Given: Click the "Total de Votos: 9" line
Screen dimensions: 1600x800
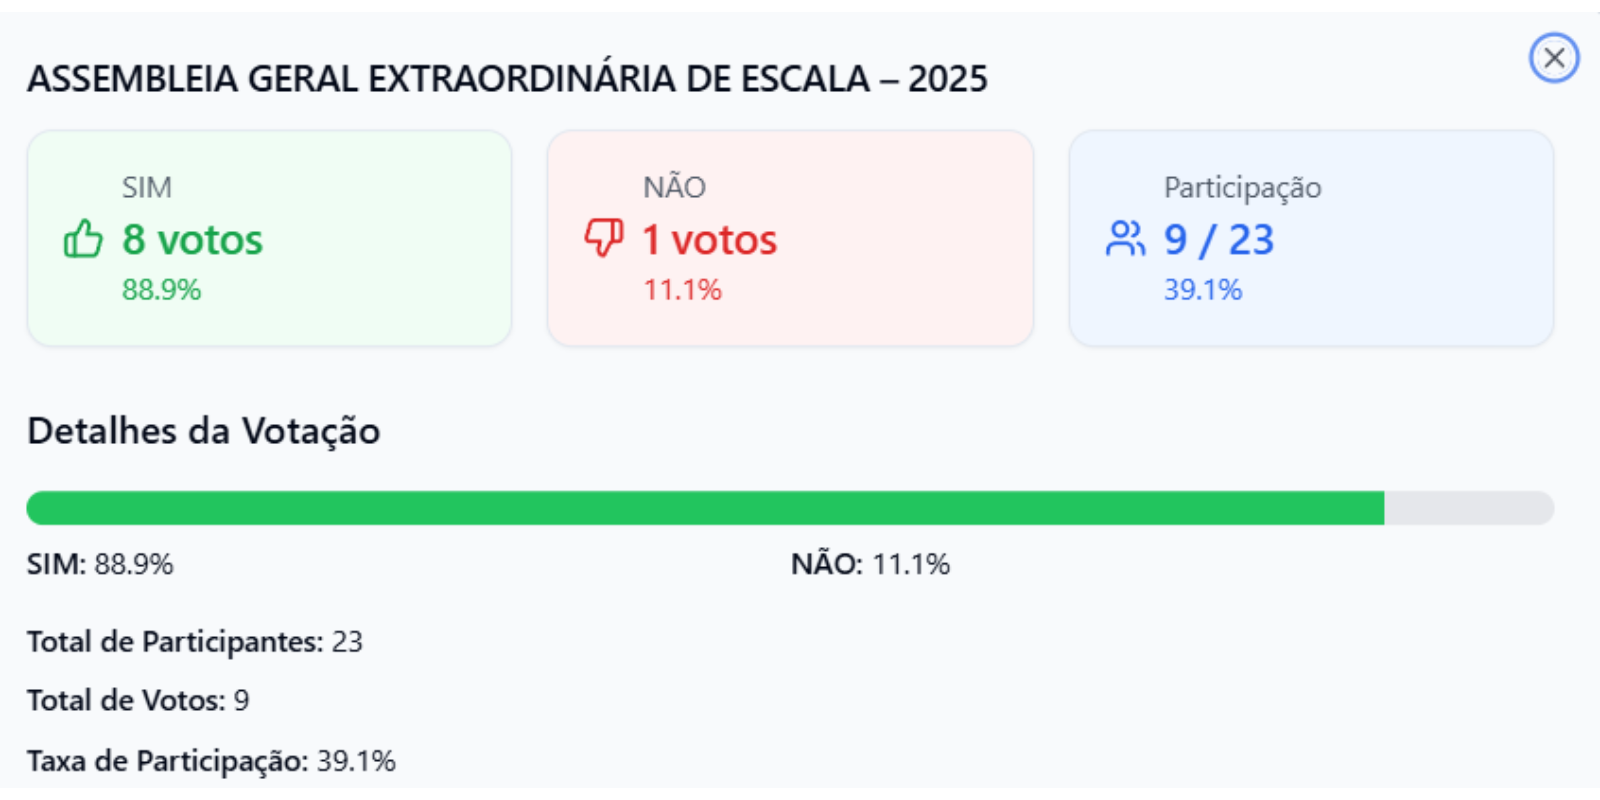Looking at the screenshot, I should click(138, 700).
